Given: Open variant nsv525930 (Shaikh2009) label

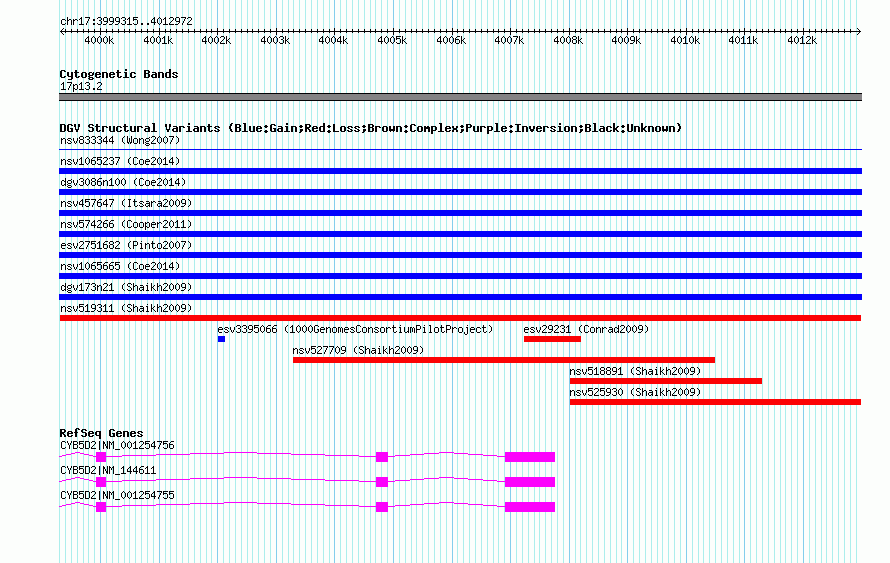Looking at the screenshot, I should (635, 392).
